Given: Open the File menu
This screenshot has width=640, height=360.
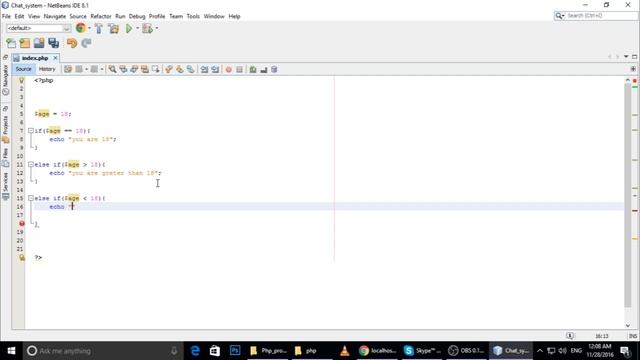Looking at the screenshot, I should [6, 16].
